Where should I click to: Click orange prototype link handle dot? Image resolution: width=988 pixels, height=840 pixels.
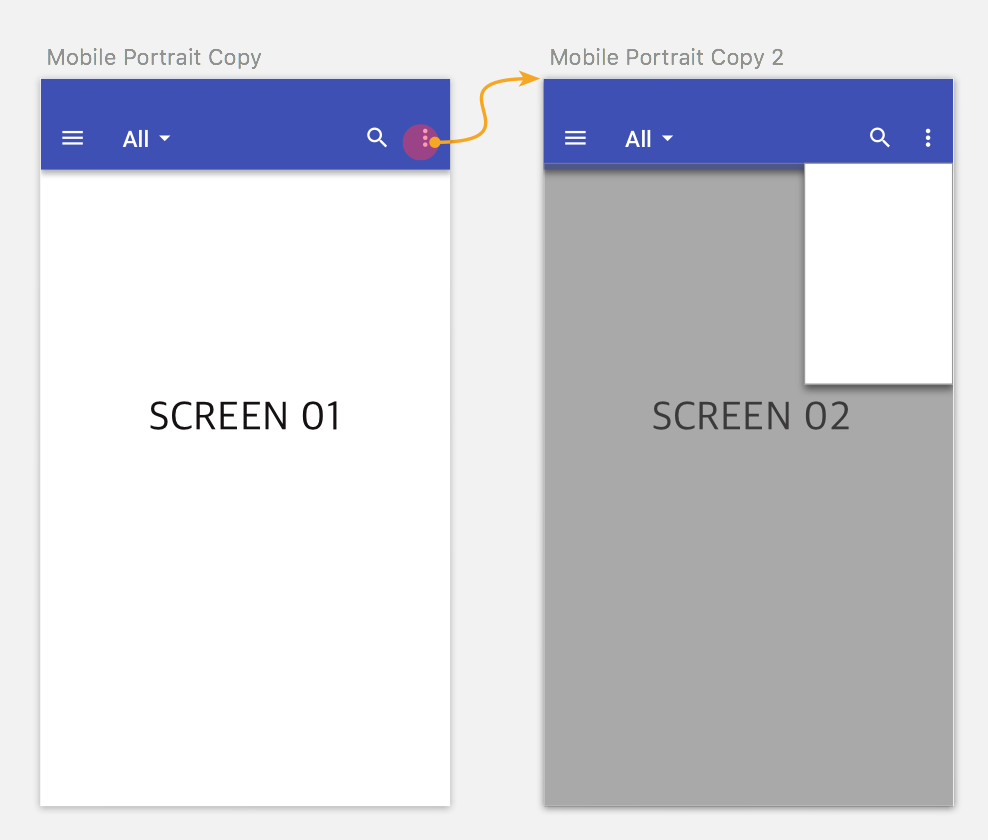(435, 143)
